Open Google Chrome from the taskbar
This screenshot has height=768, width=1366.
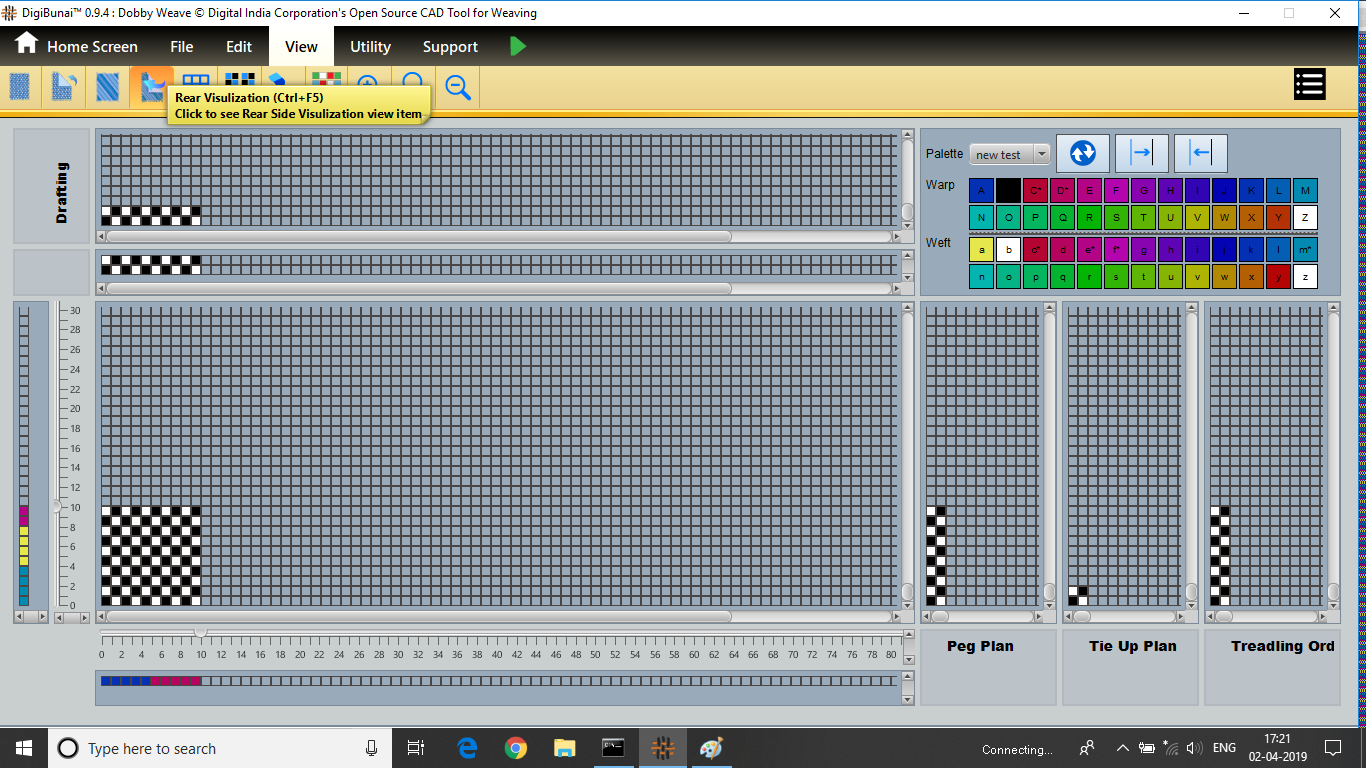click(x=516, y=748)
